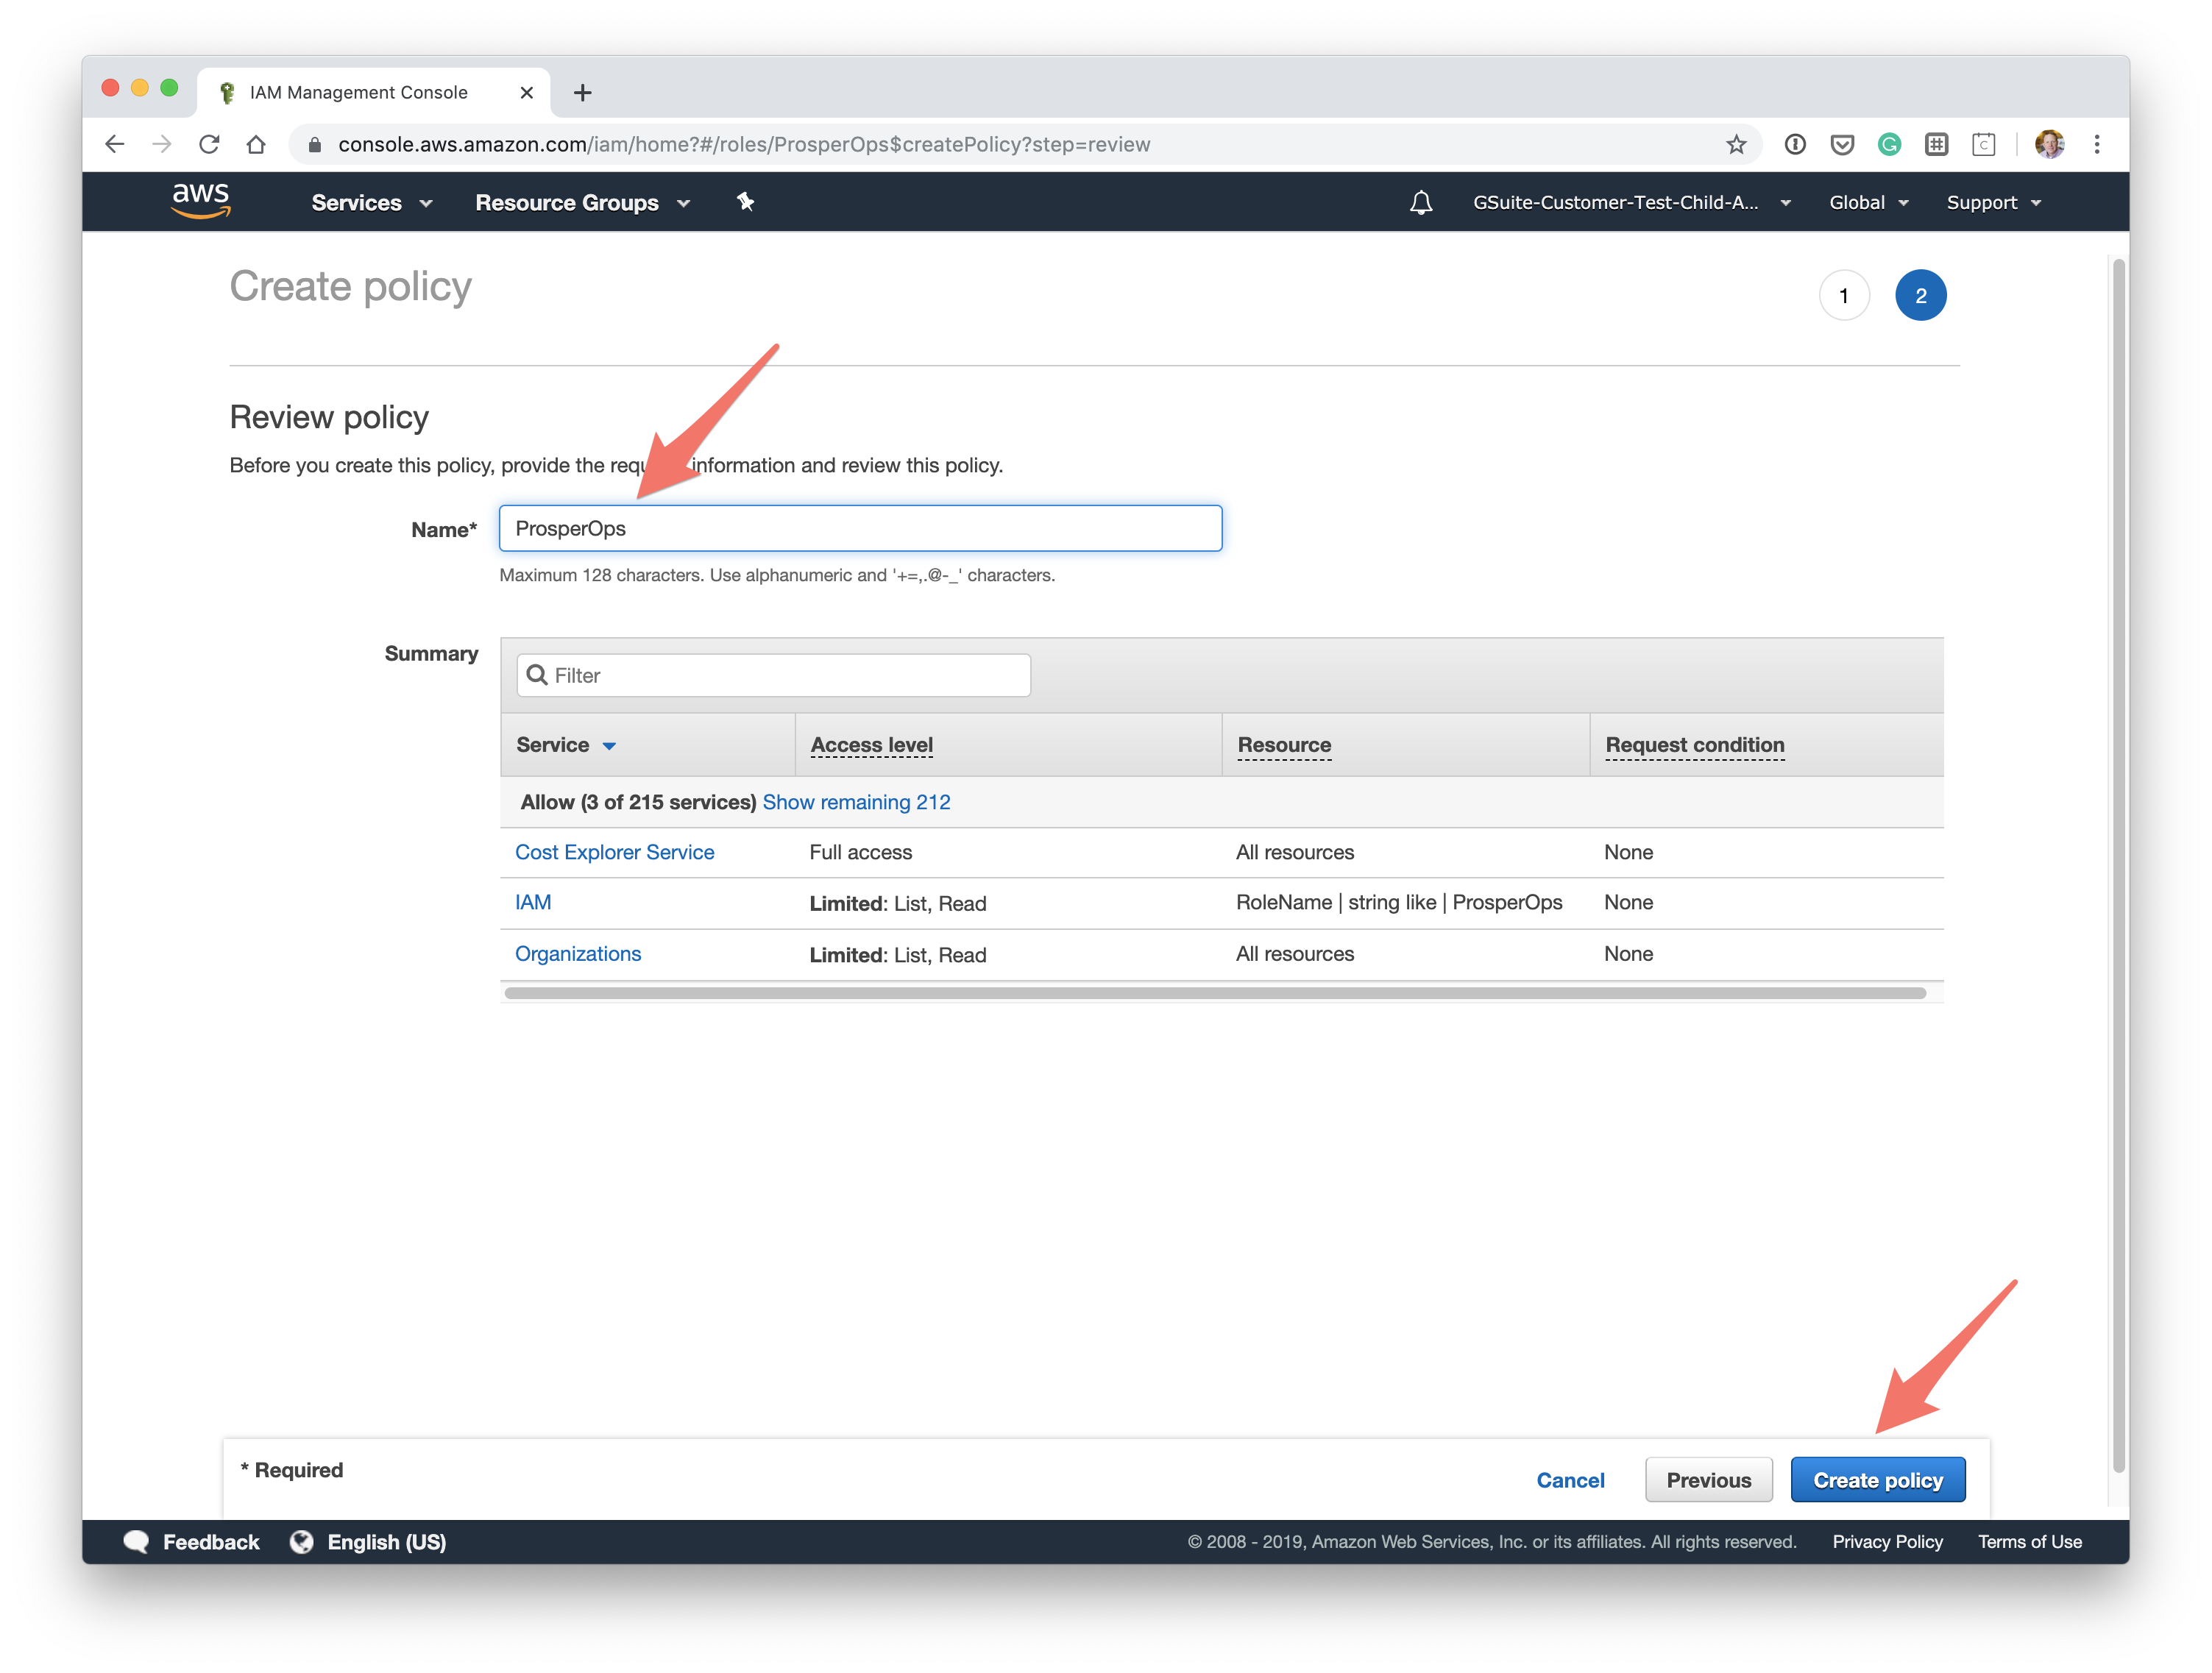Screen dimensions: 2212x1673
Task: Open the Organizations service link
Action: point(578,954)
